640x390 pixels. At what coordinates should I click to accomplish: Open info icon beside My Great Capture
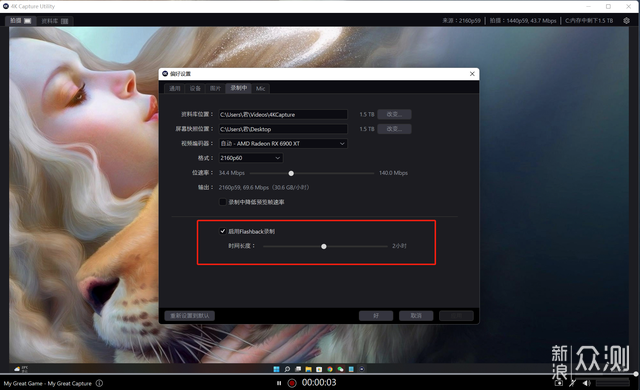point(99,383)
